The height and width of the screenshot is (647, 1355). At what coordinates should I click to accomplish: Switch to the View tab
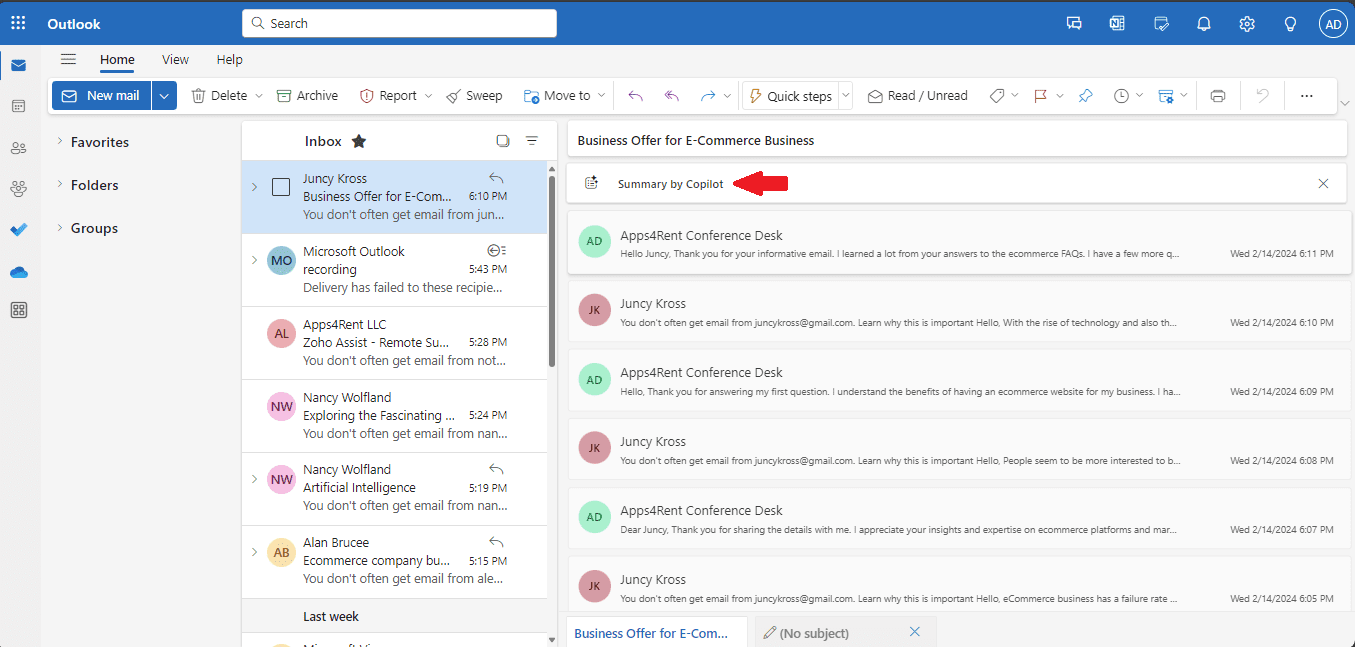[x=175, y=60]
